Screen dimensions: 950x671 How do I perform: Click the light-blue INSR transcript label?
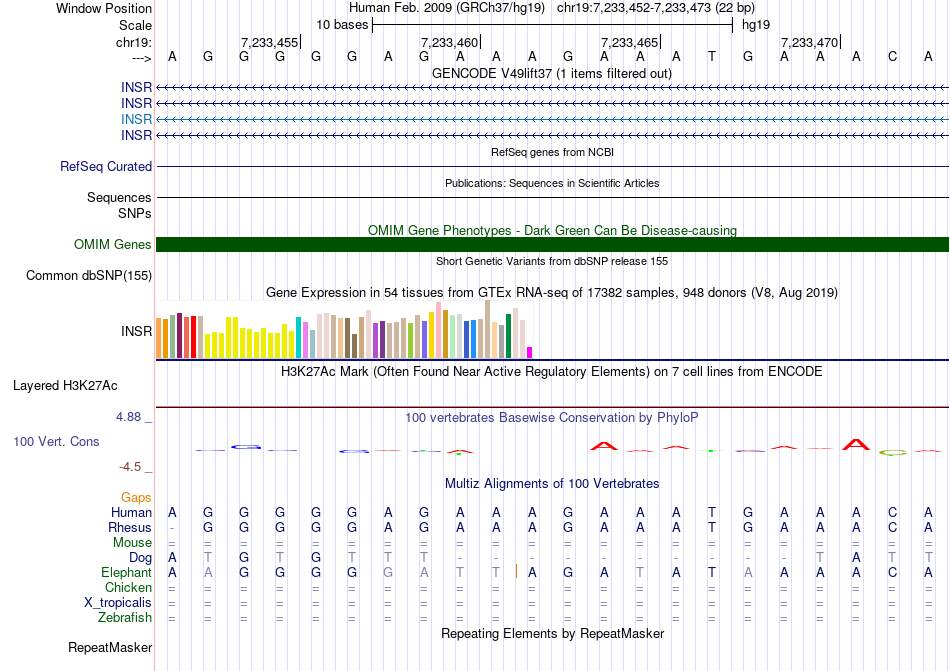[136, 119]
